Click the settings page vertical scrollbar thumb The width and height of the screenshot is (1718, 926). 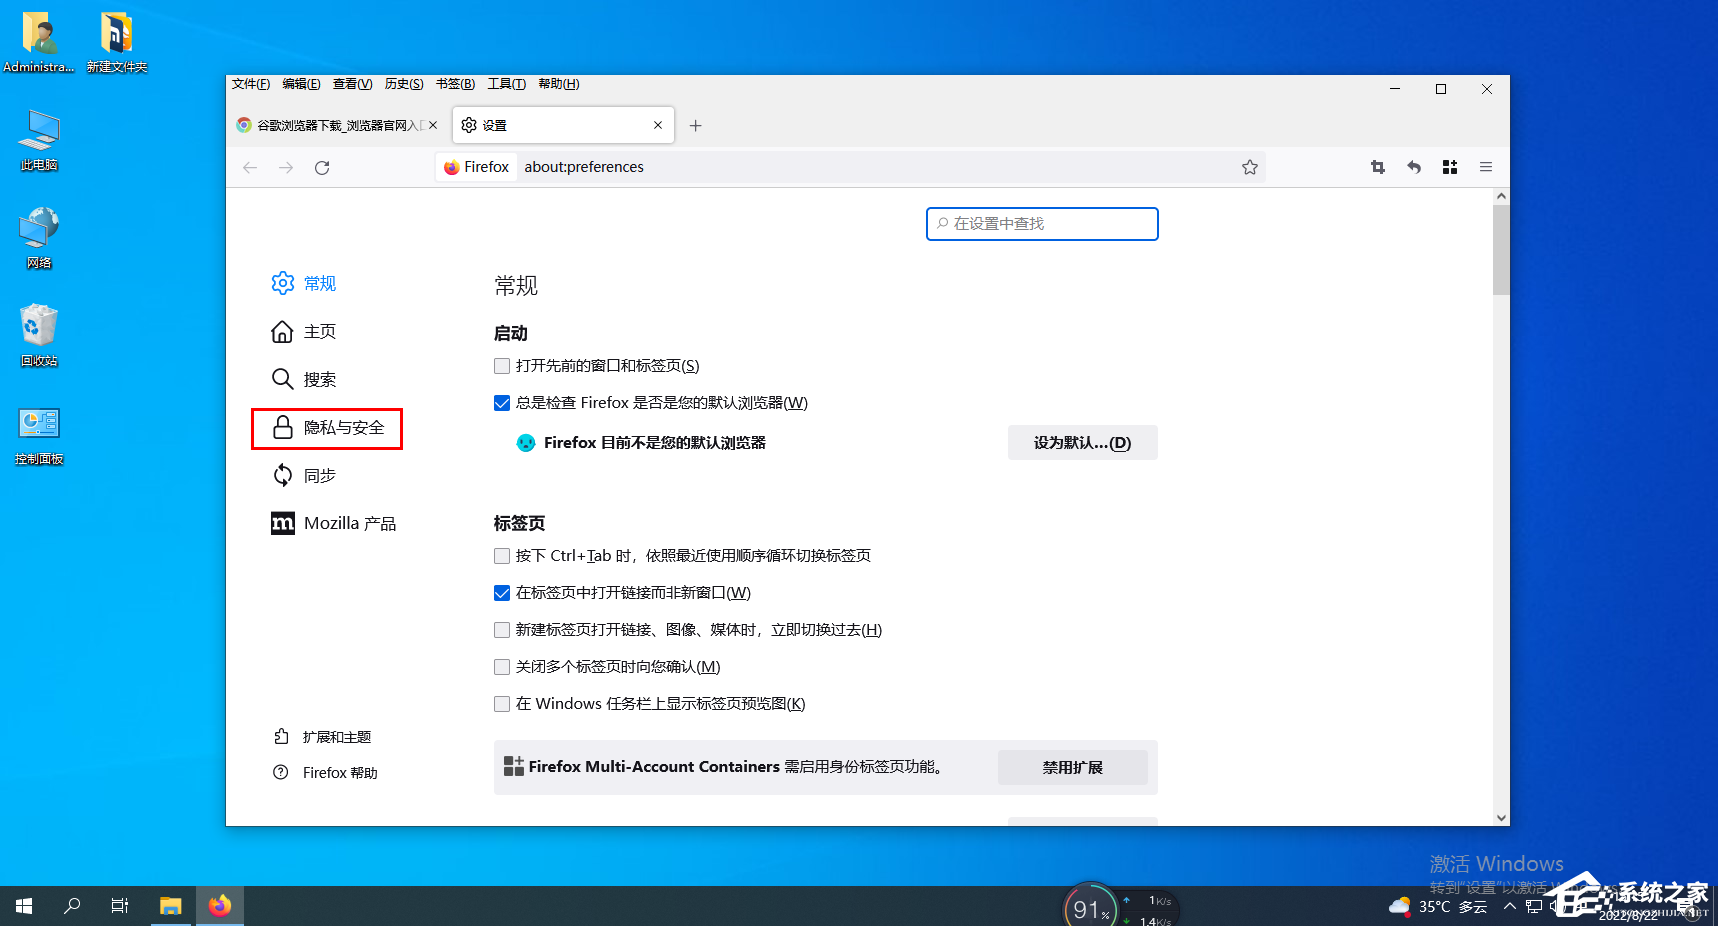click(1500, 250)
